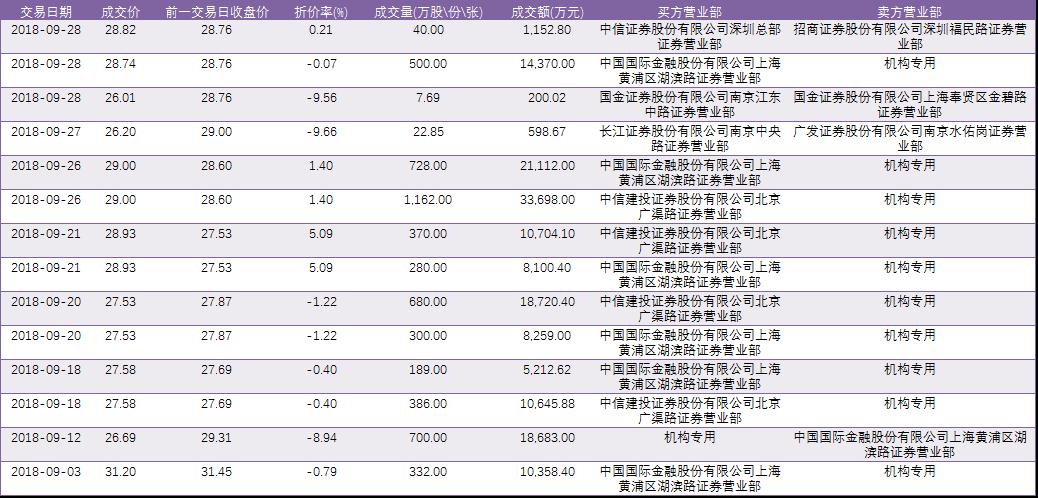
Task: Select the 29.31 previous close cell
Action: pyautogui.click(x=216, y=437)
